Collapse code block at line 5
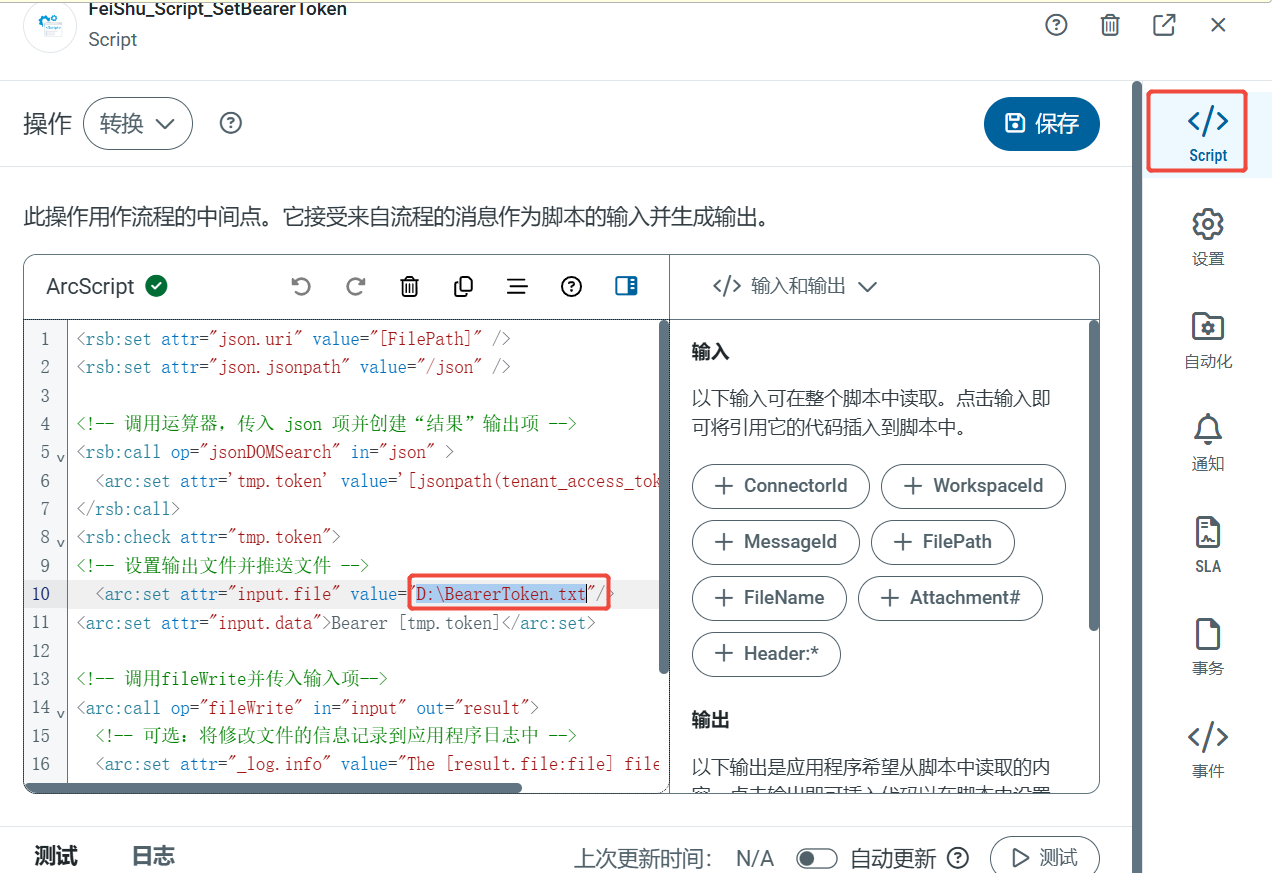This screenshot has width=1272, height=873. [x=61, y=458]
